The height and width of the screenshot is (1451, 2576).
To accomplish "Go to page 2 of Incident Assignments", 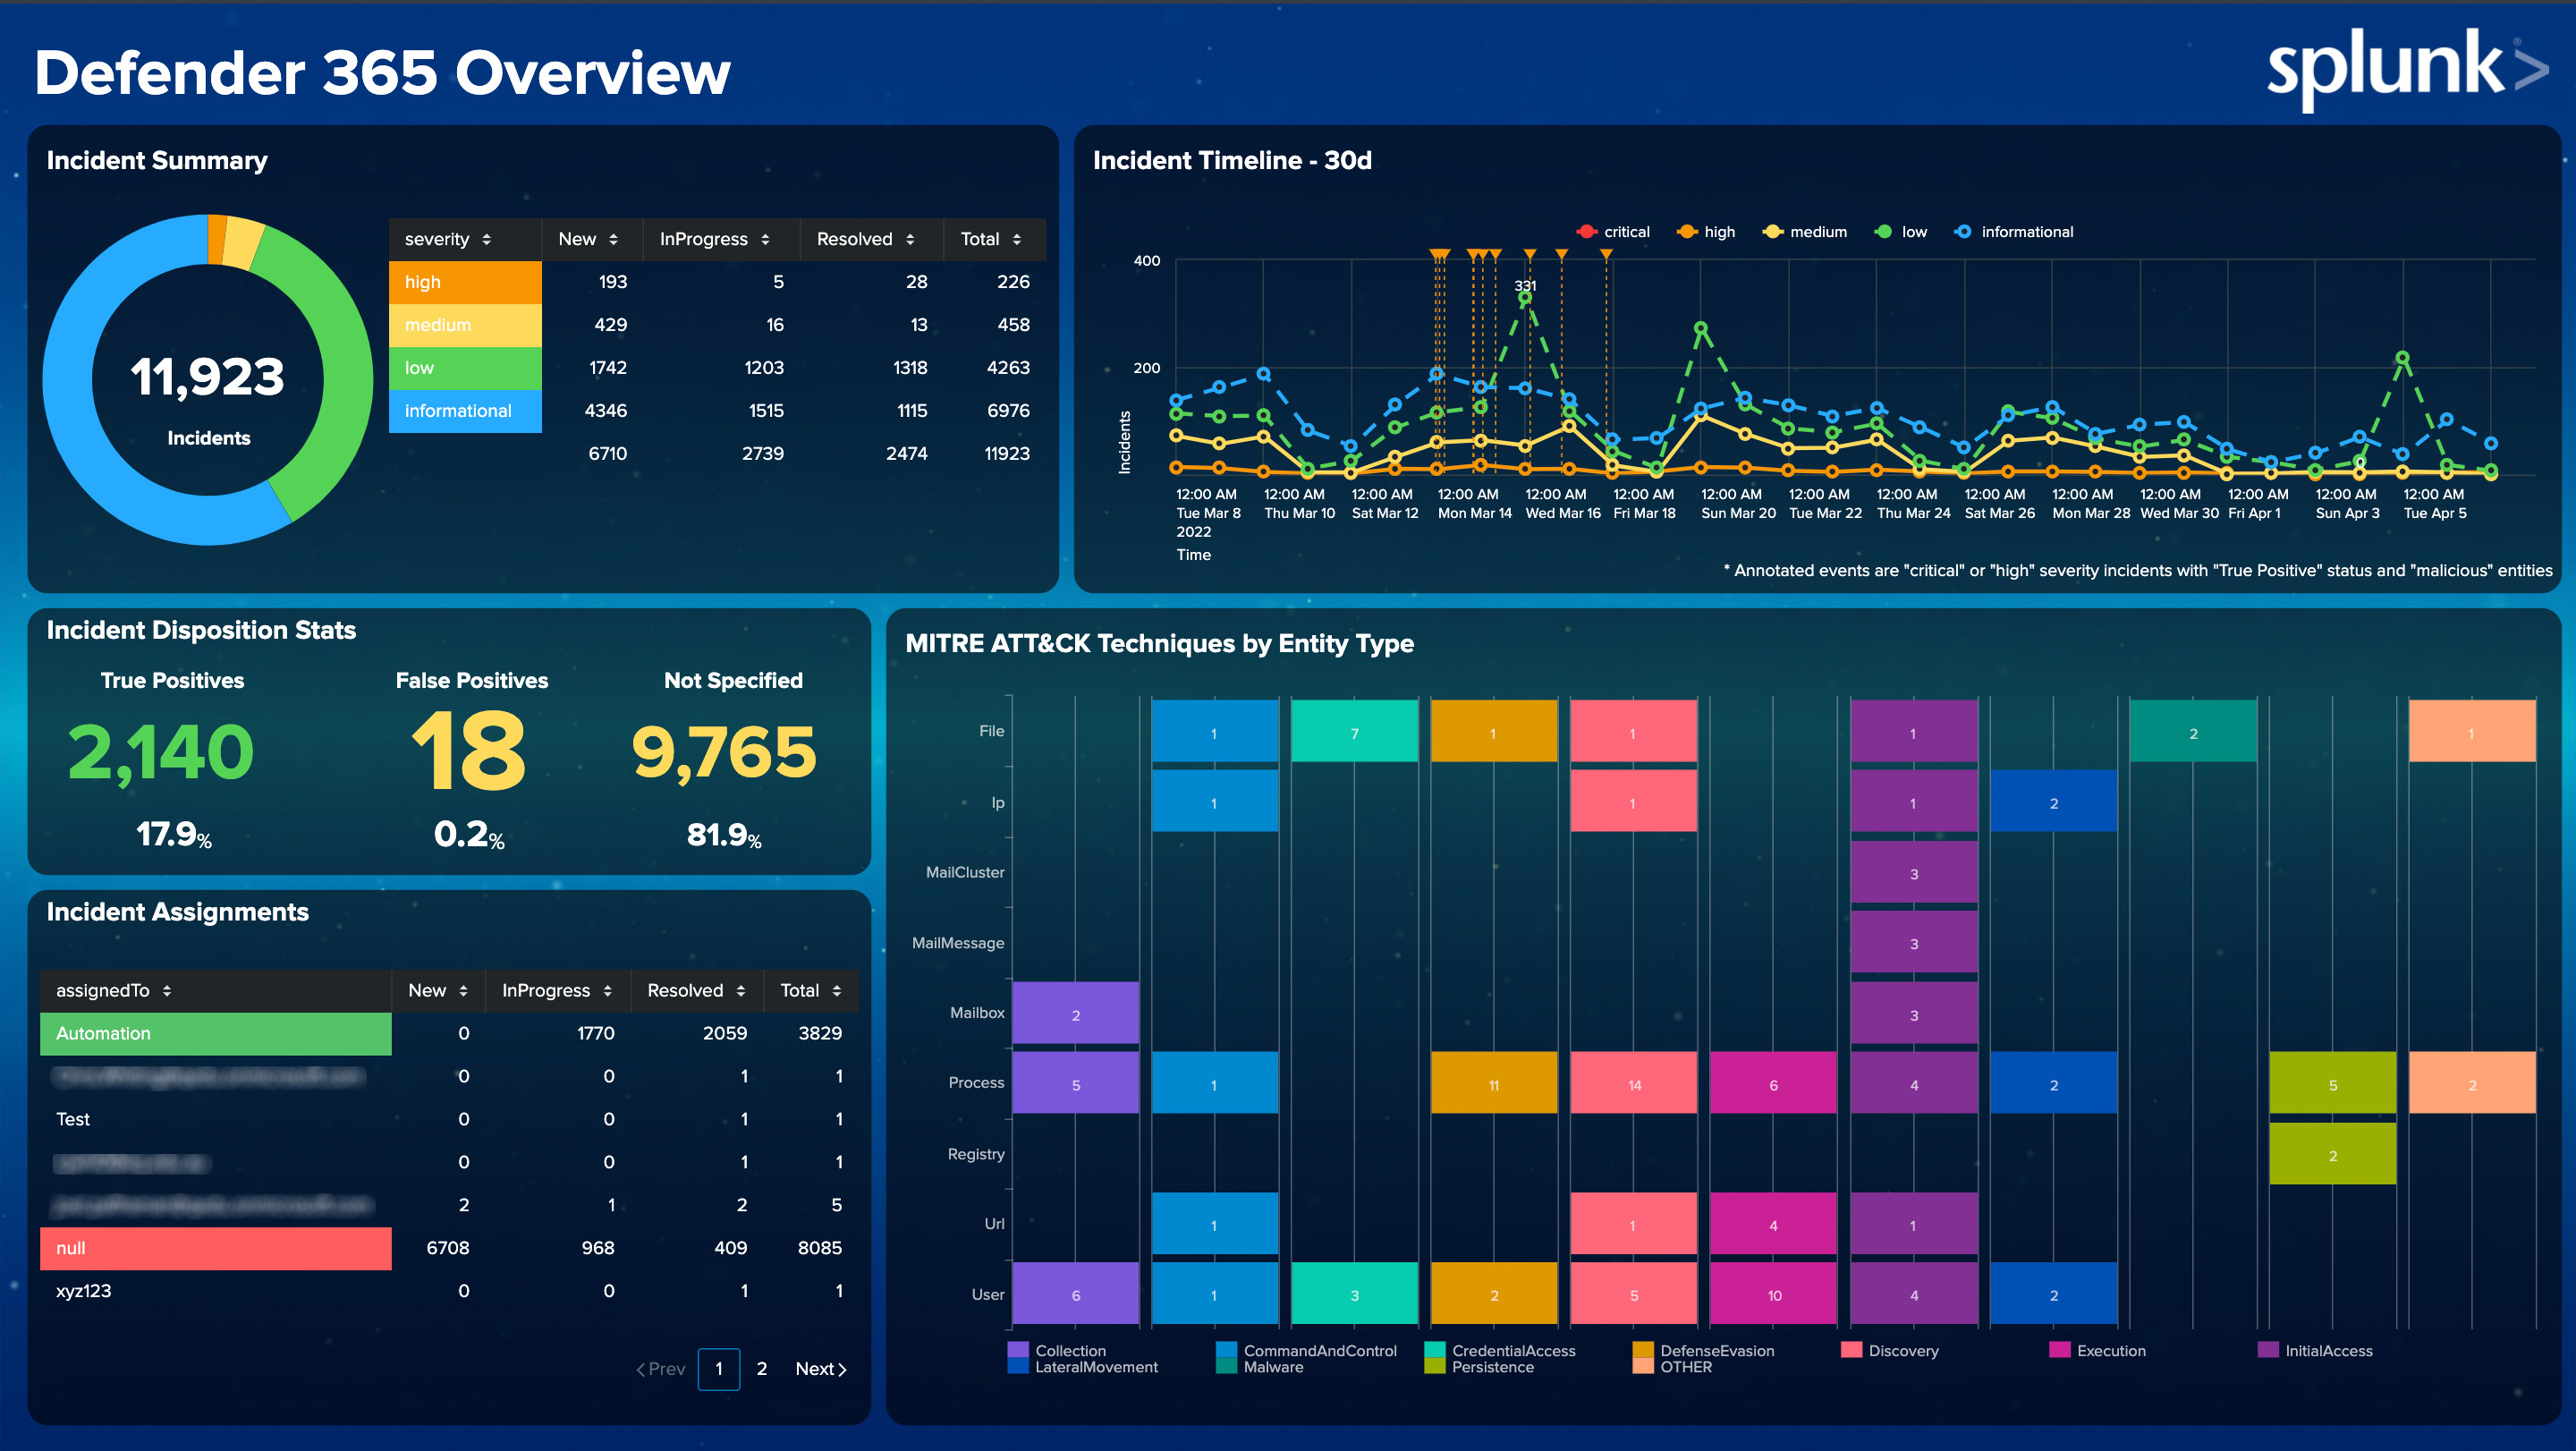I will 762,1369.
